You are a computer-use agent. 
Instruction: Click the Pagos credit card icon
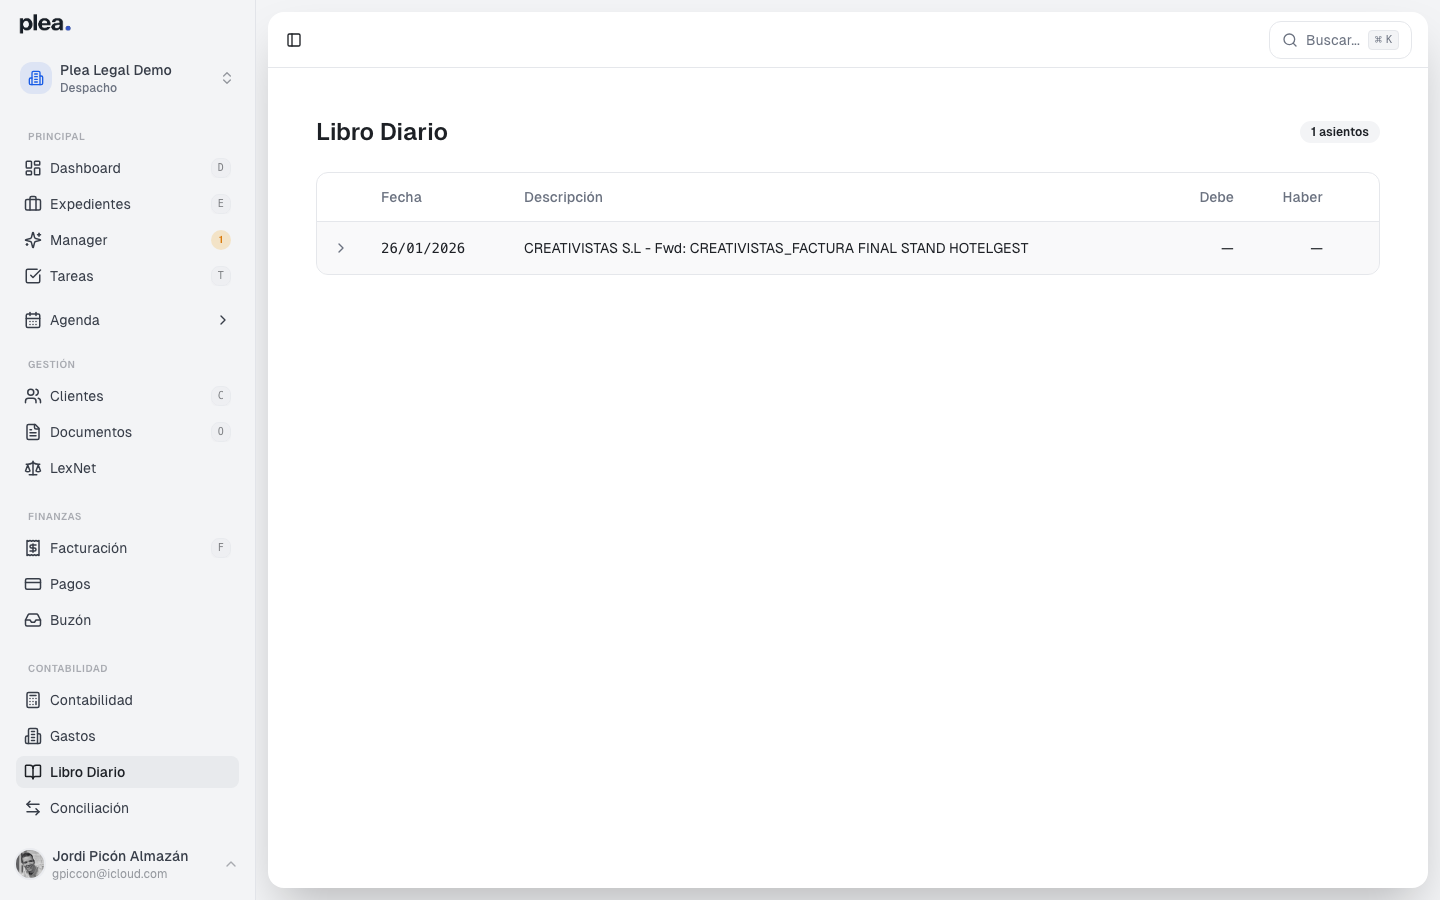click(33, 584)
